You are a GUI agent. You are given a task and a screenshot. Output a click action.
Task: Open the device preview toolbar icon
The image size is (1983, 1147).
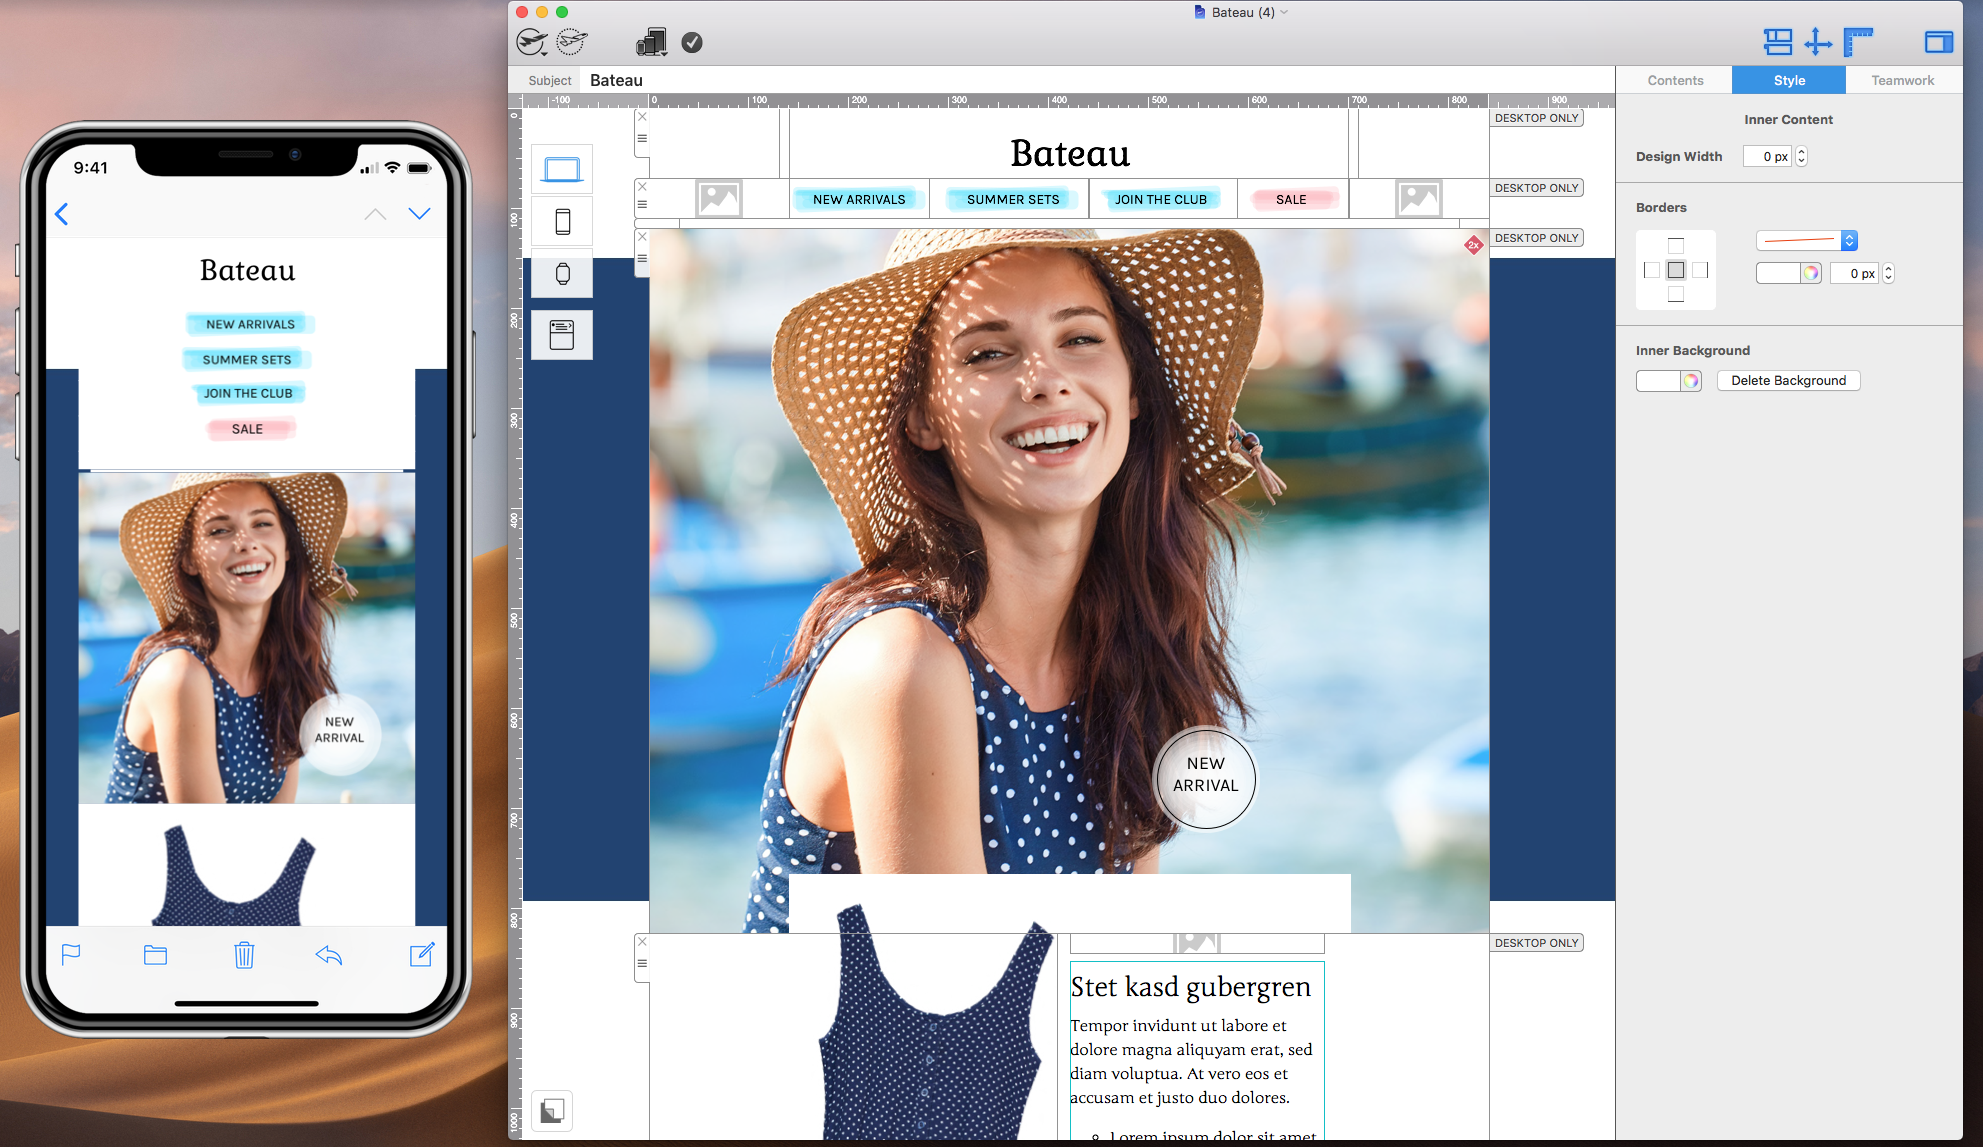(651, 42)
